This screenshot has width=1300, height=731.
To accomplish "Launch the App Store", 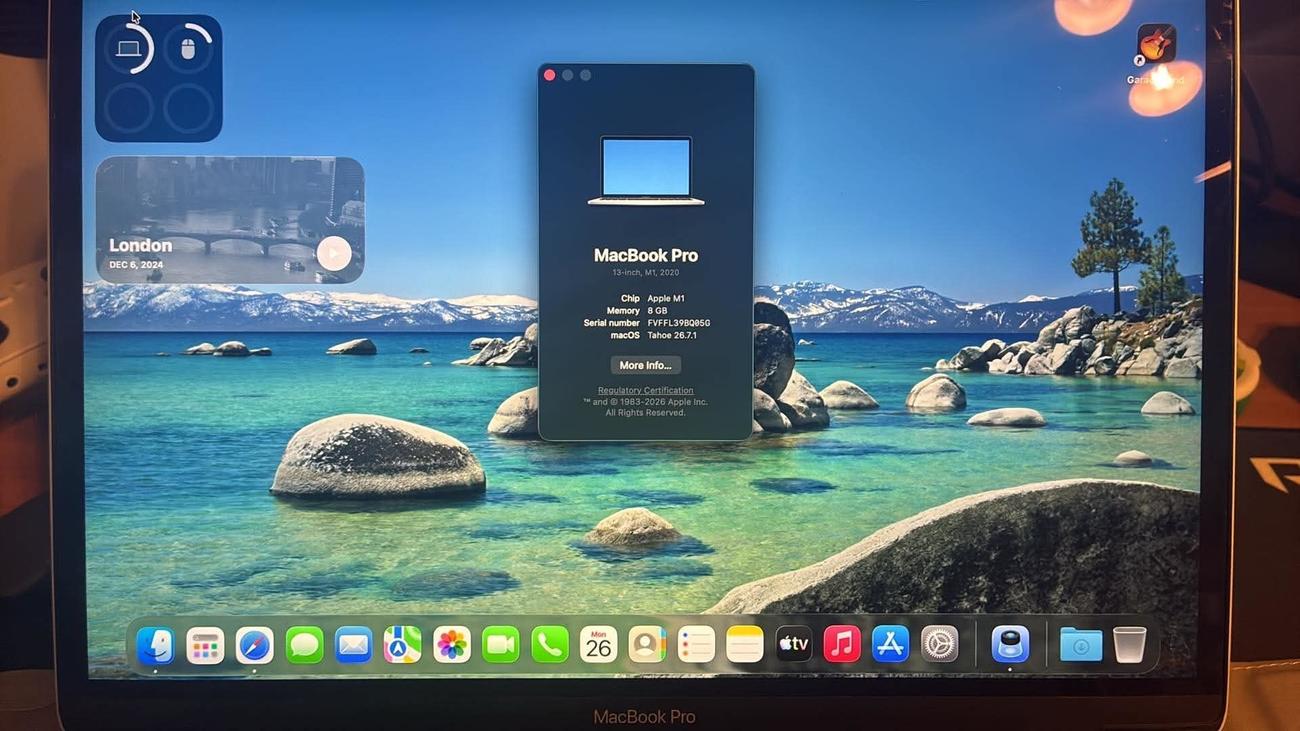I will tap(890, 644).
